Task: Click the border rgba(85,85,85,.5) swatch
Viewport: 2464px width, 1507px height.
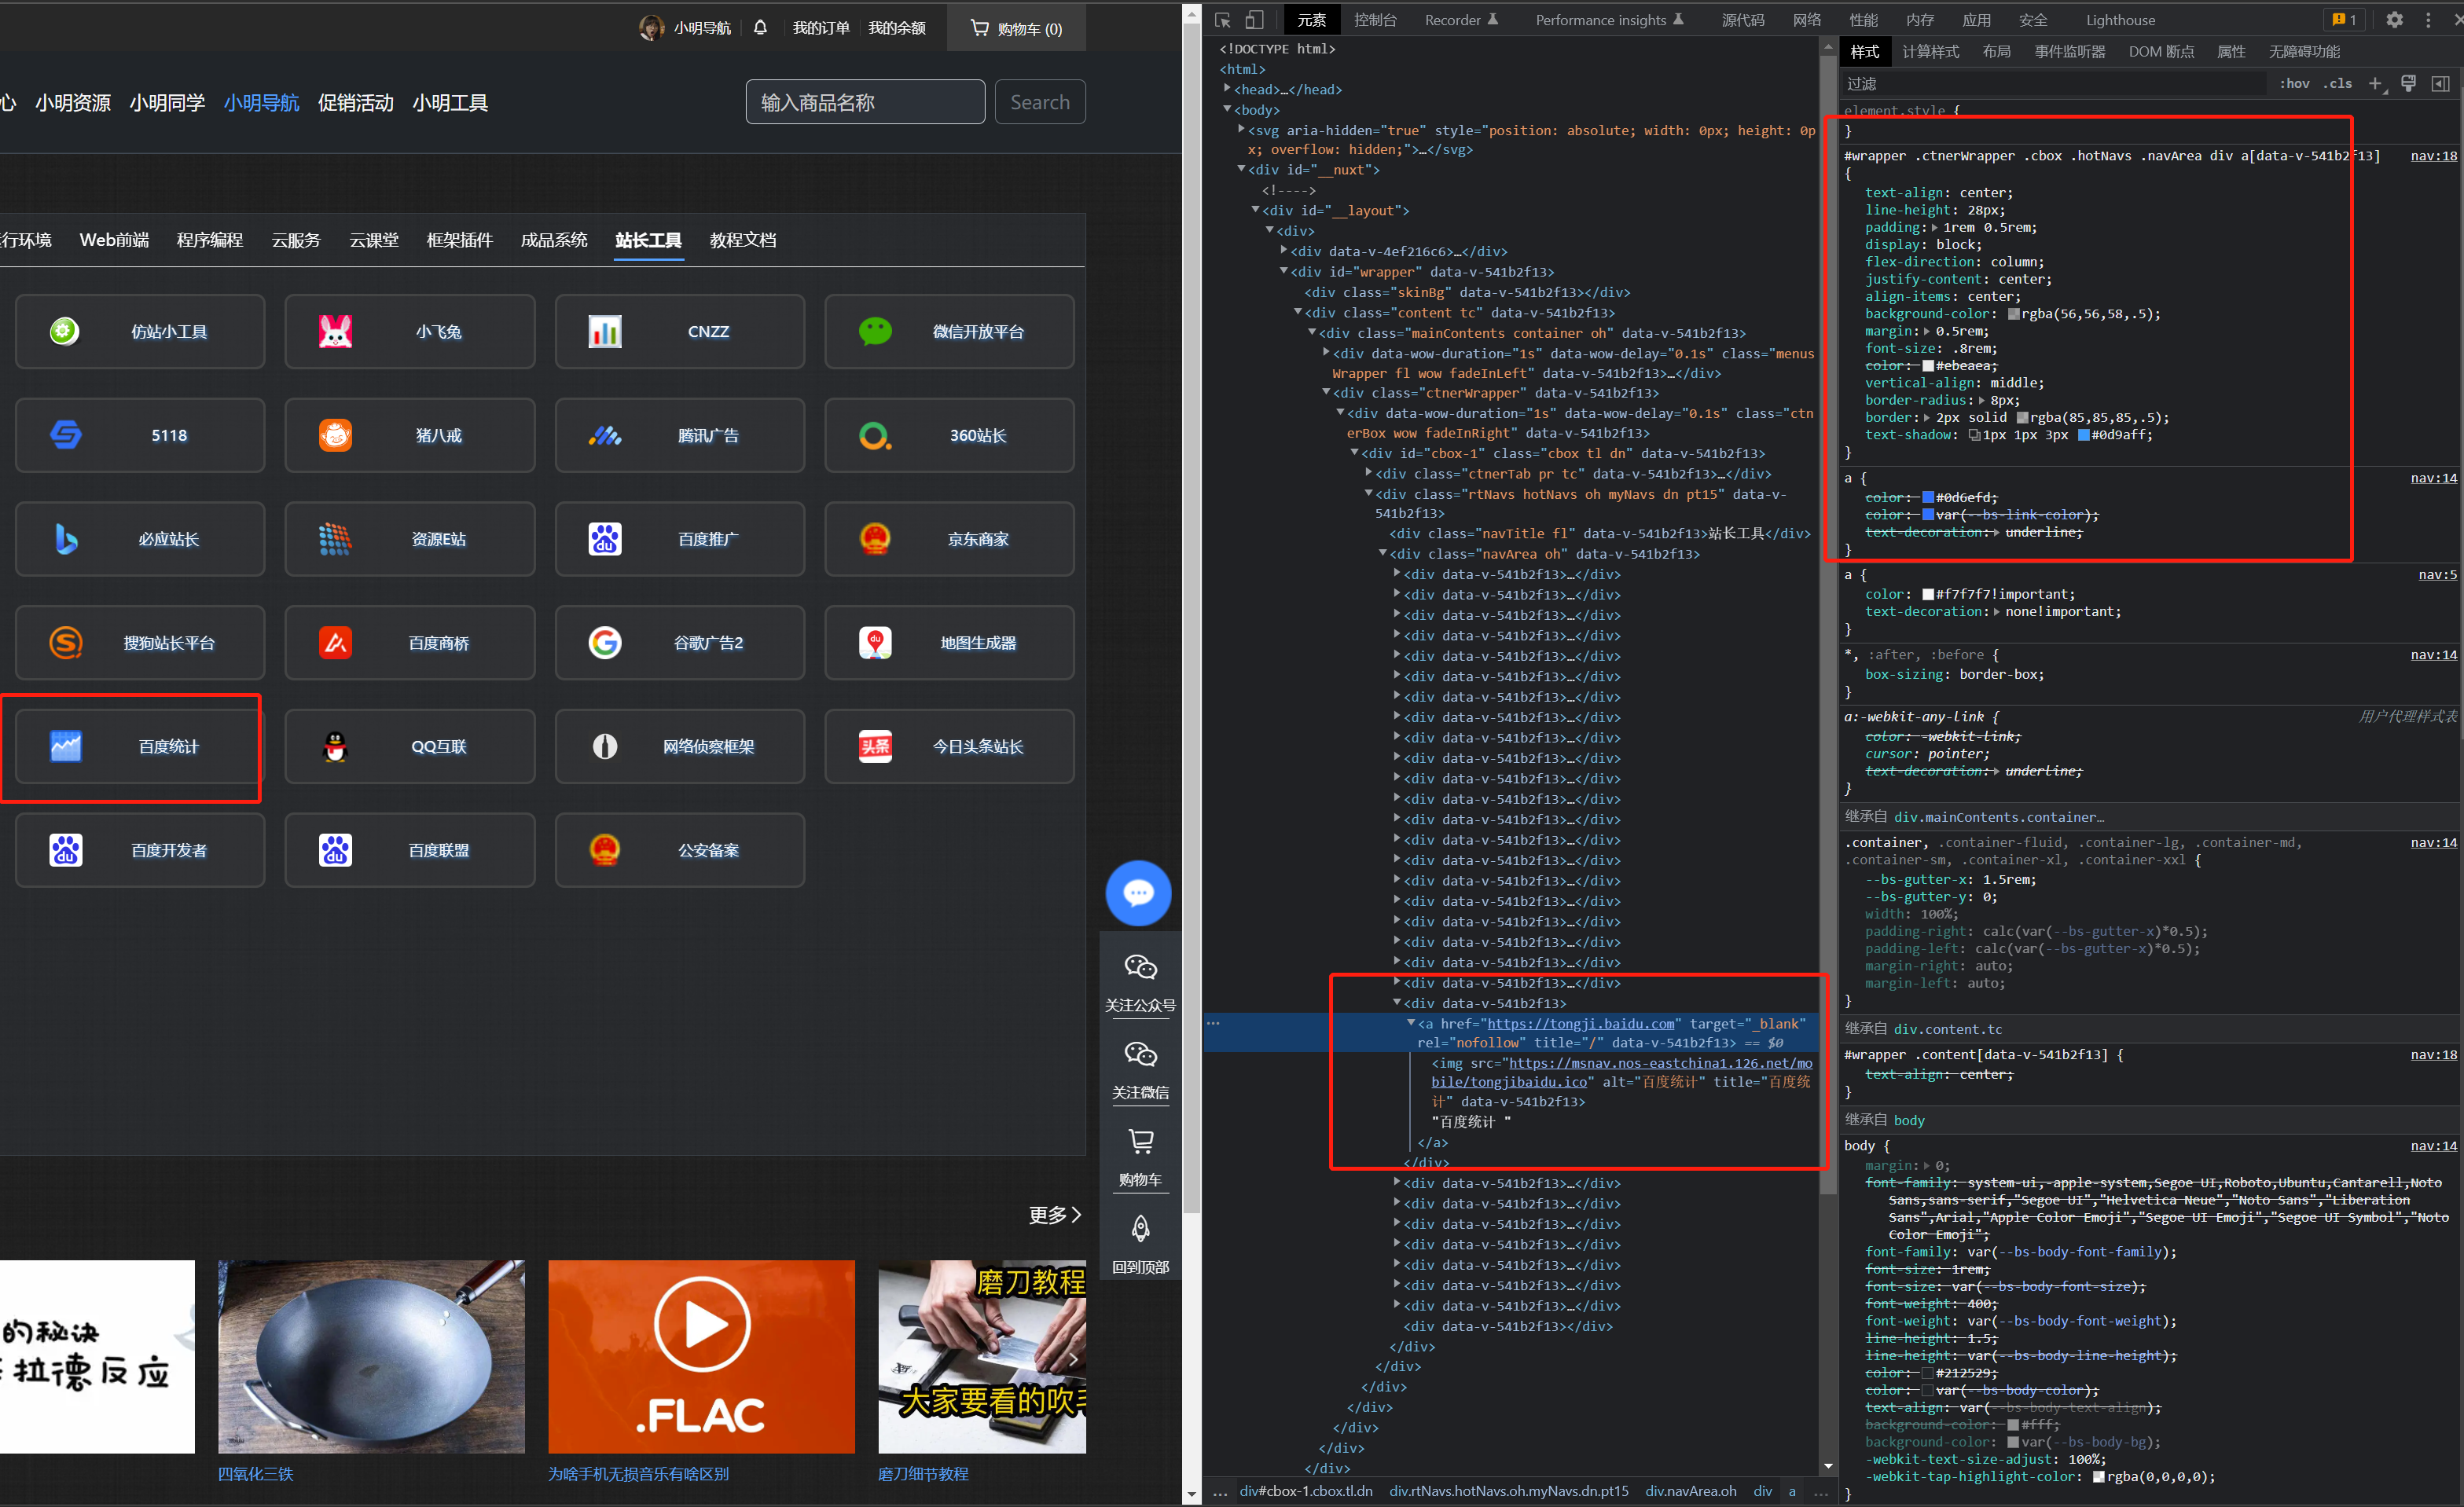Action: click(x=2022, y=418)
